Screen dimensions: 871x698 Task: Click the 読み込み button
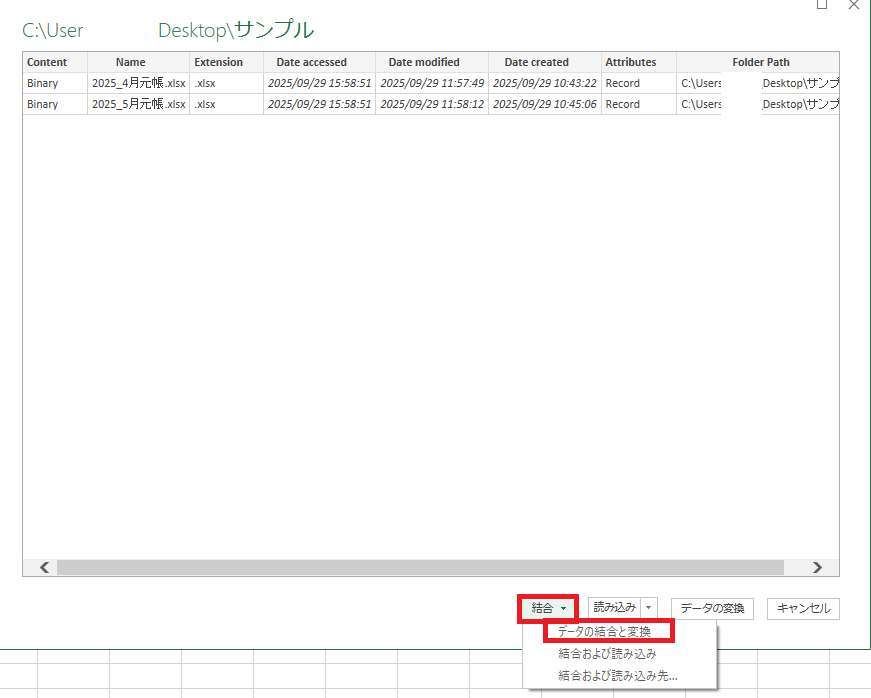(x=614, y=607)
